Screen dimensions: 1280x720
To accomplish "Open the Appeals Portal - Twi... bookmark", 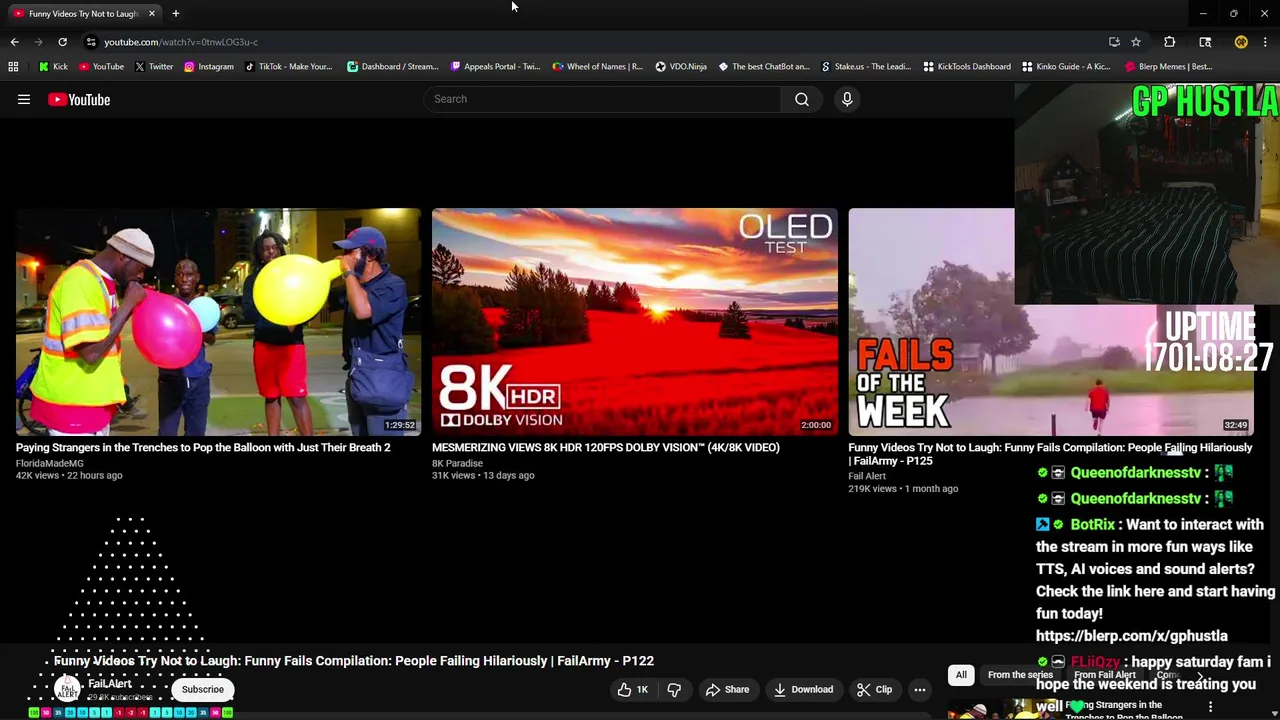I will [495, 66].
